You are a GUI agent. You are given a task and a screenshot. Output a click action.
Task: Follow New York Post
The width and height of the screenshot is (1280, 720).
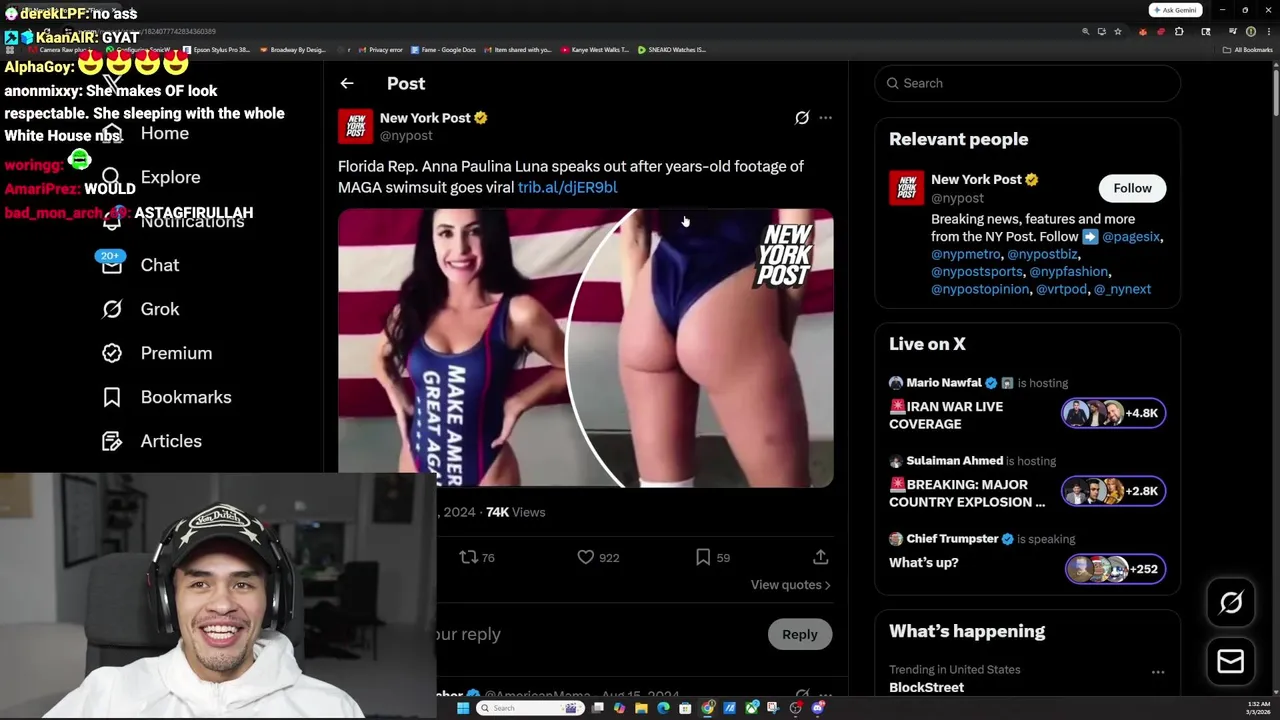coord(1132,188)
